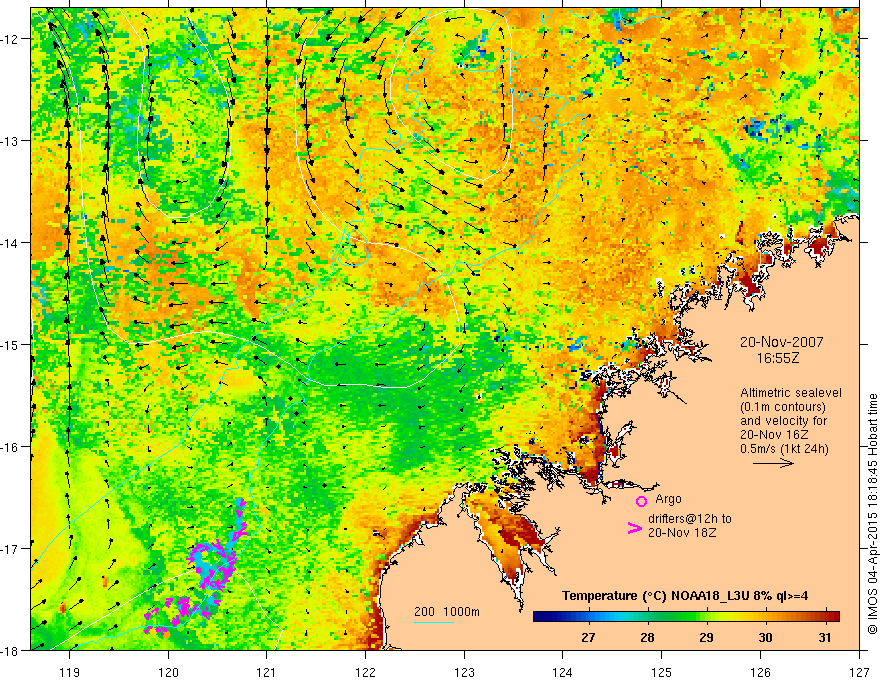Click the latitude label -15
This screenshot has height=680, width=880.
[x=10, y=344]
